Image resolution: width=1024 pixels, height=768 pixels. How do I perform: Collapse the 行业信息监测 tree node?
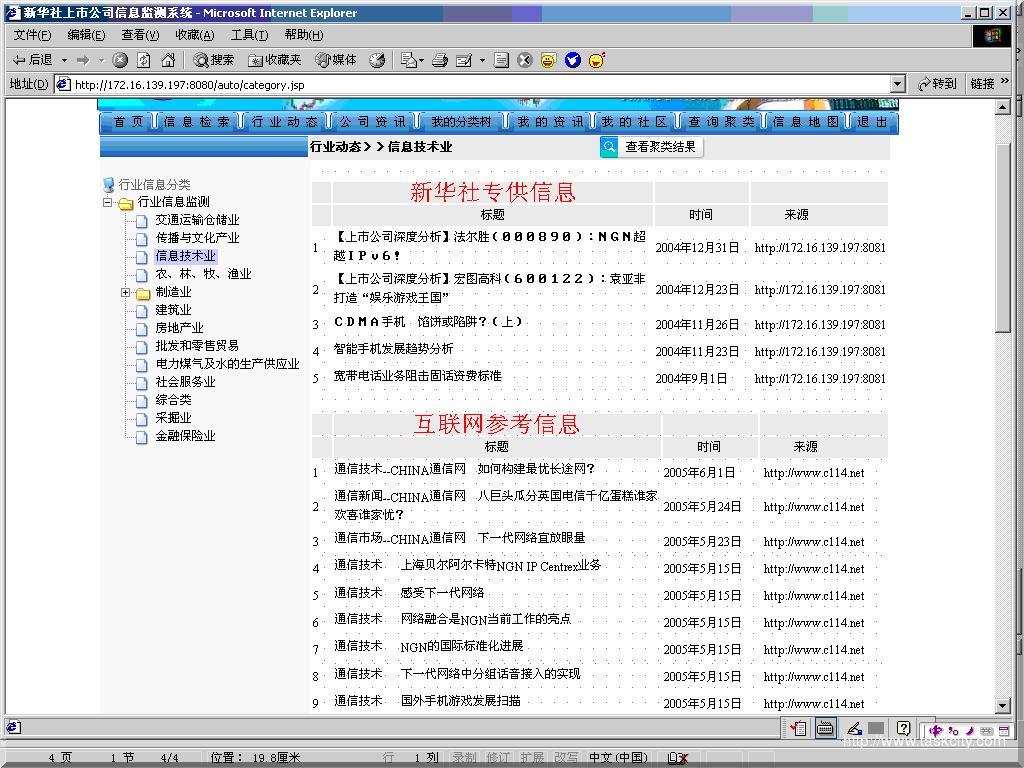108,203
